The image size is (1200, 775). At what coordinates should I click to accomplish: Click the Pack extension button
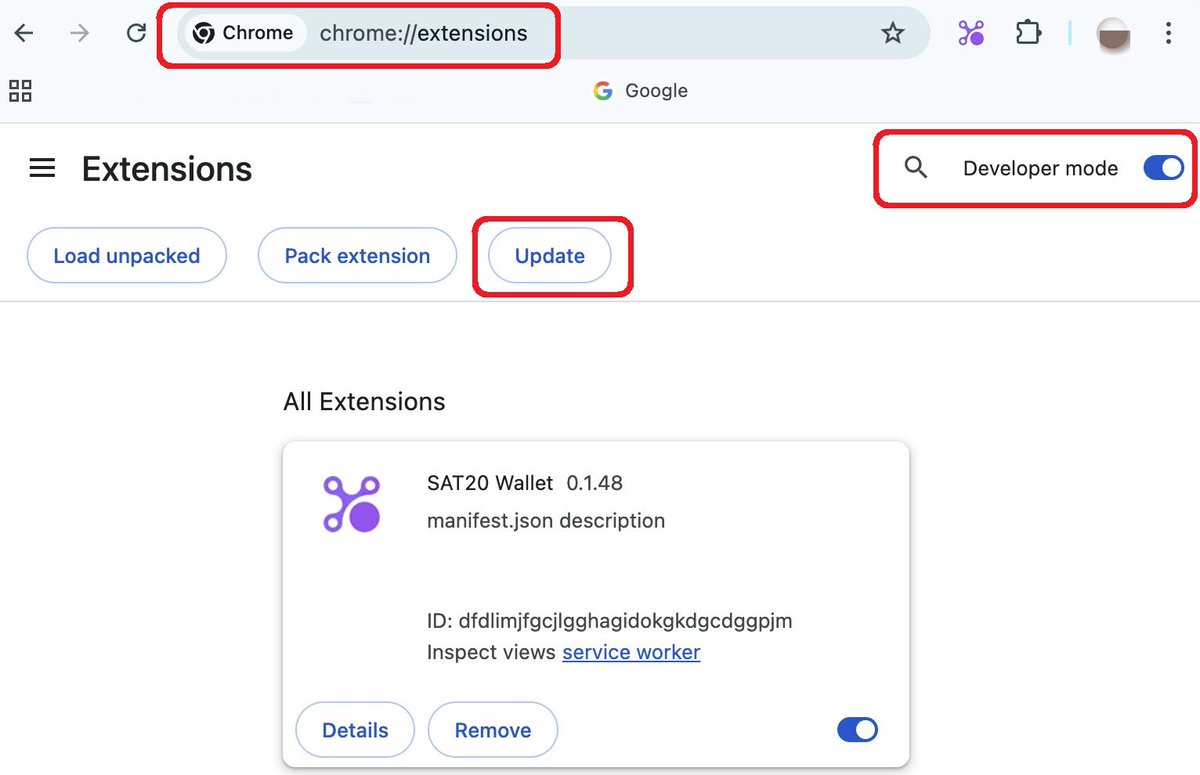pyautogui.click(x=357, y=256)
